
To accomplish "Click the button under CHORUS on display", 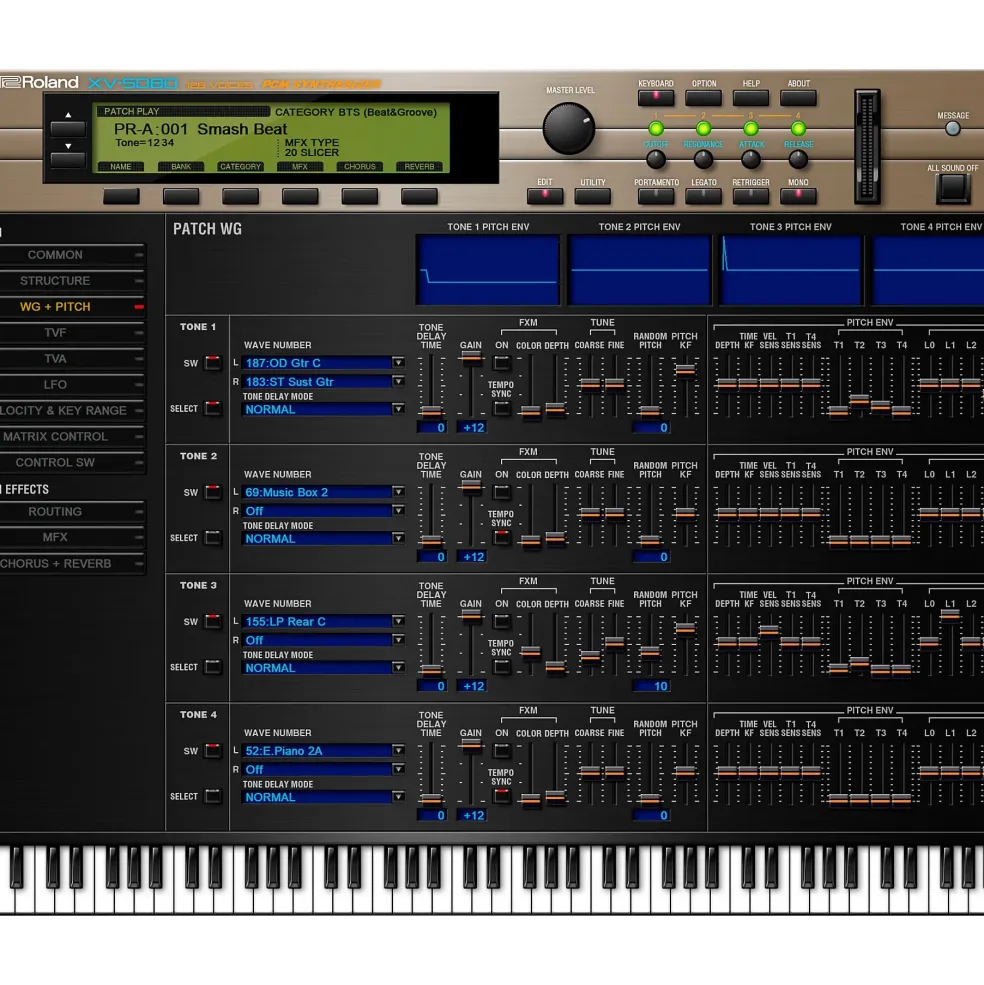I will click(x=359, y=197).
